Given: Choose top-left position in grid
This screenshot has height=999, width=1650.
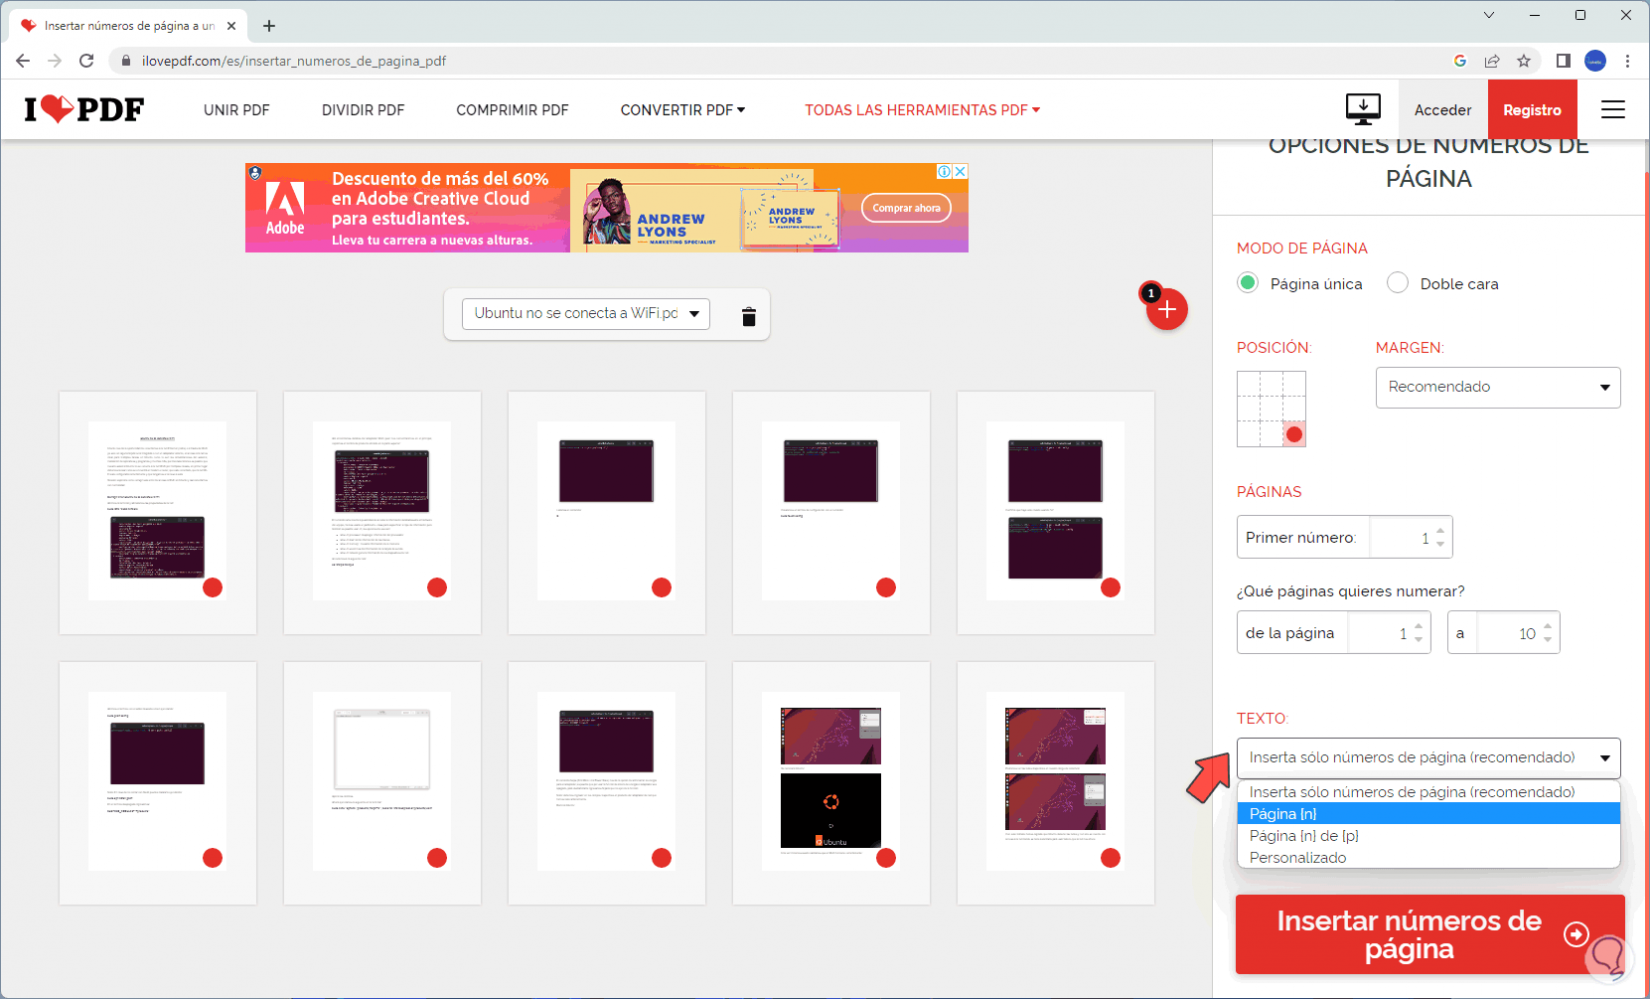Looking at the screenshot, I should pyautogui.click(x=1248, y=384).
